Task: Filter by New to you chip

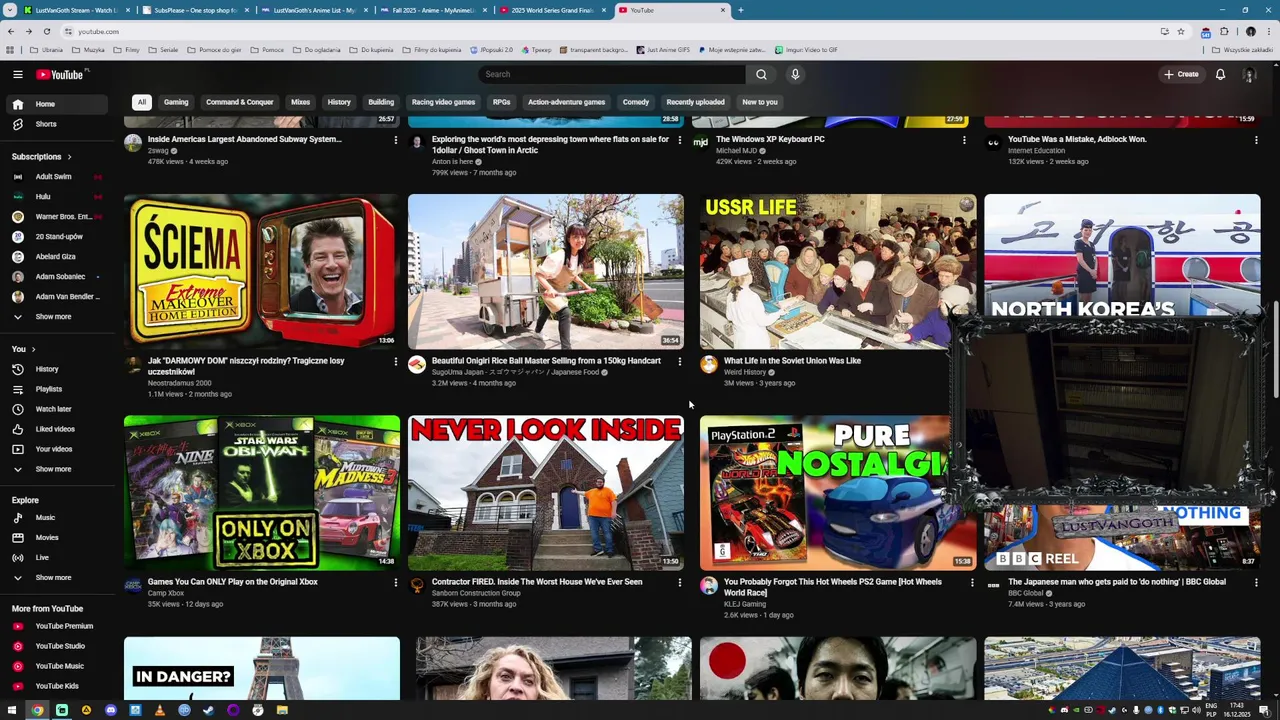Action: 760,102
